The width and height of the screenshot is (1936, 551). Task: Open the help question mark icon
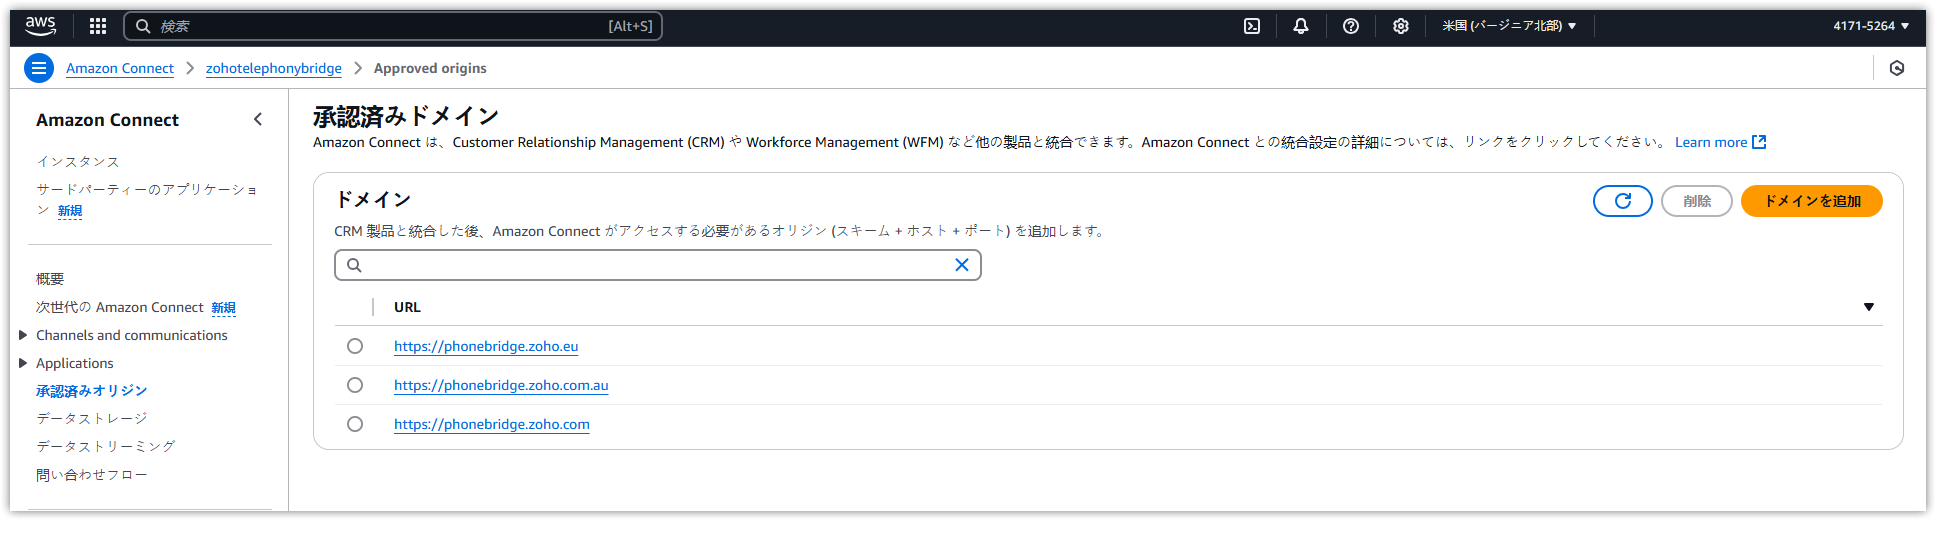click(1351, 26)
